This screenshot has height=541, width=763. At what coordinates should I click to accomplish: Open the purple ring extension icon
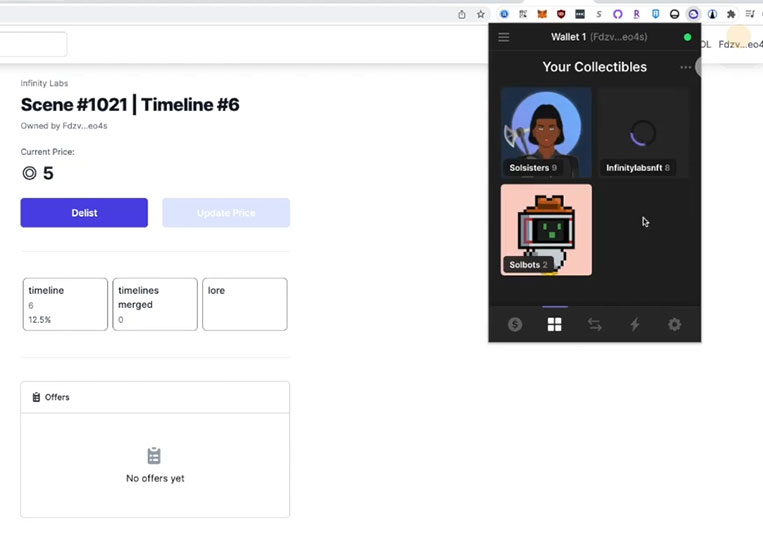[618, 15]
